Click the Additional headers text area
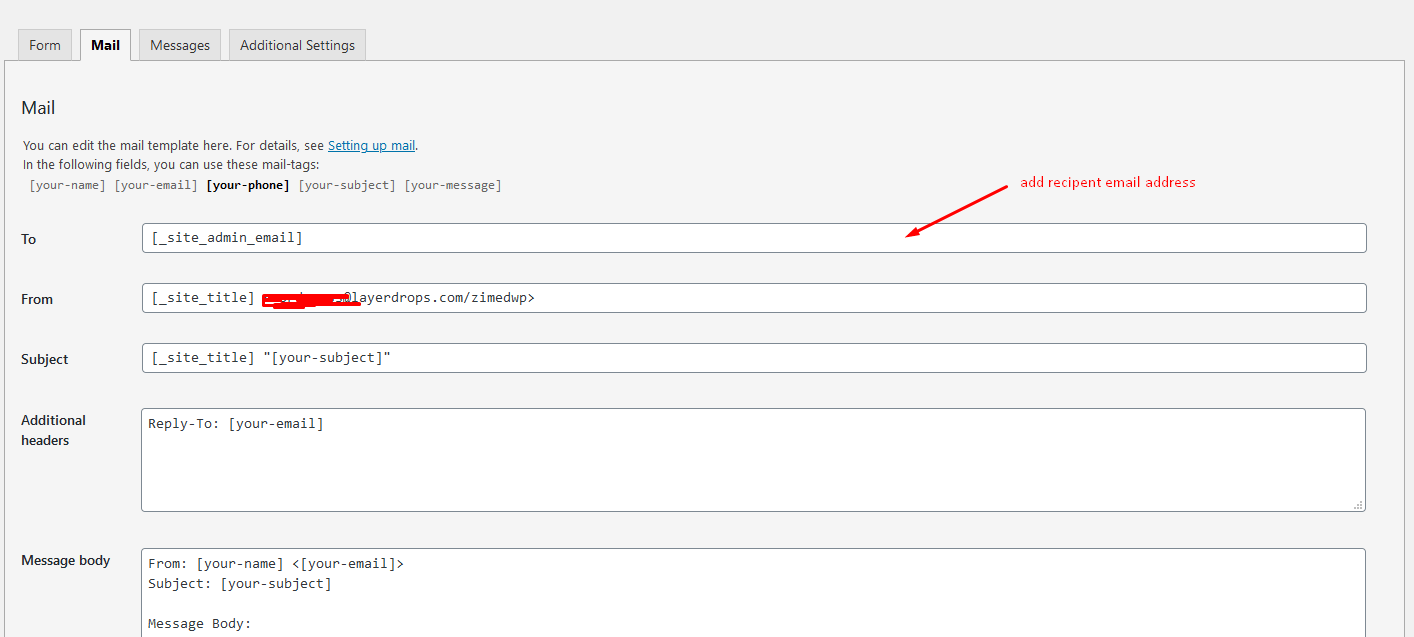Image resolution: width=1414 pixels, height=637 pixels. 753,460
